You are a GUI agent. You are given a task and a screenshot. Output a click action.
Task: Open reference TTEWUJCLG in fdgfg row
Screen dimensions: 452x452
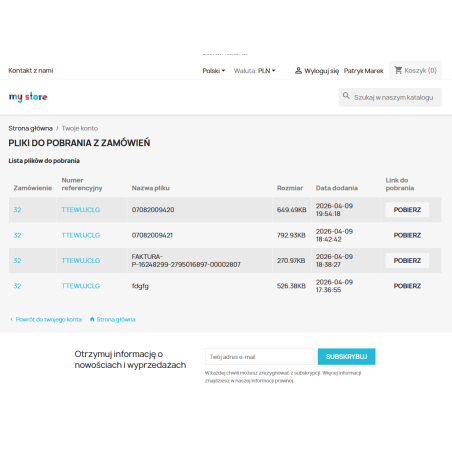pos(81,286)
